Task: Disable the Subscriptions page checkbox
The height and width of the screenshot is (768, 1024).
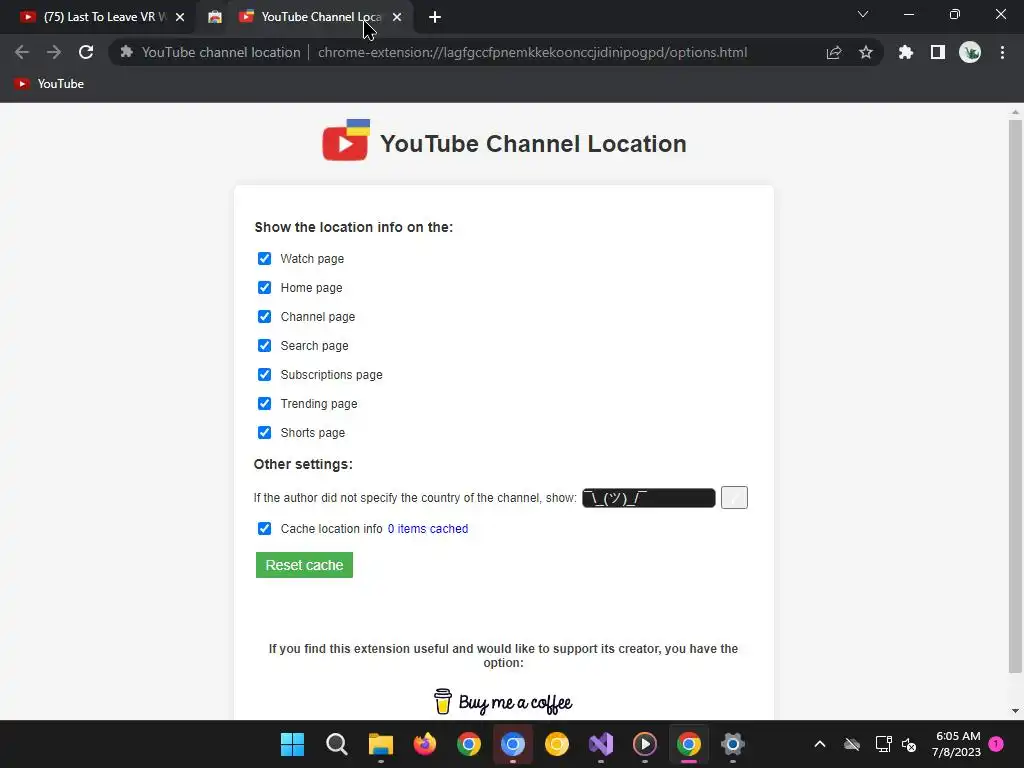Action: (264, 374)
